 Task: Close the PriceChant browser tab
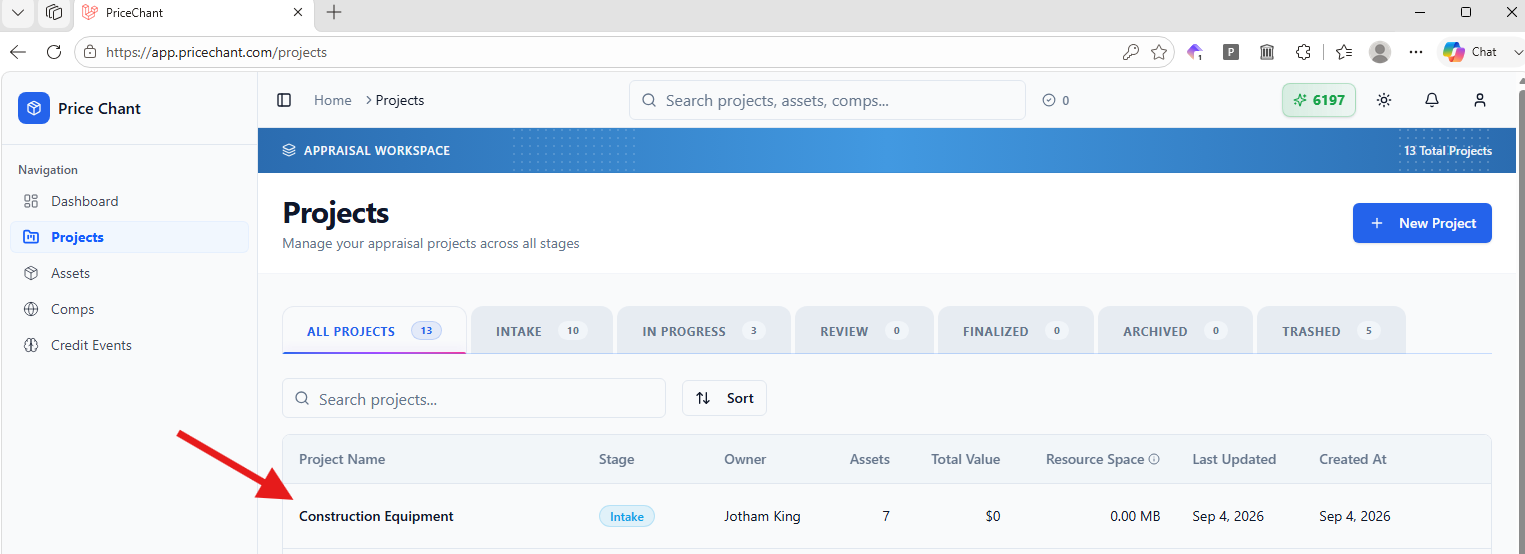pyautogui.click(x=298, y=13)
